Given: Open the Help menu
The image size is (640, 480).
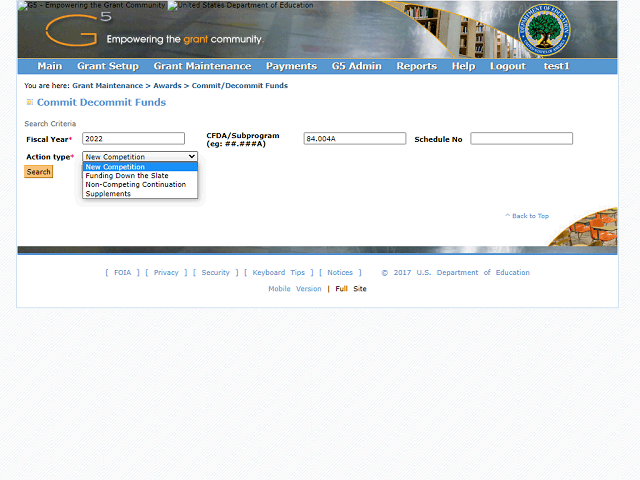Looking at the screenshot, I should [463, 66].
